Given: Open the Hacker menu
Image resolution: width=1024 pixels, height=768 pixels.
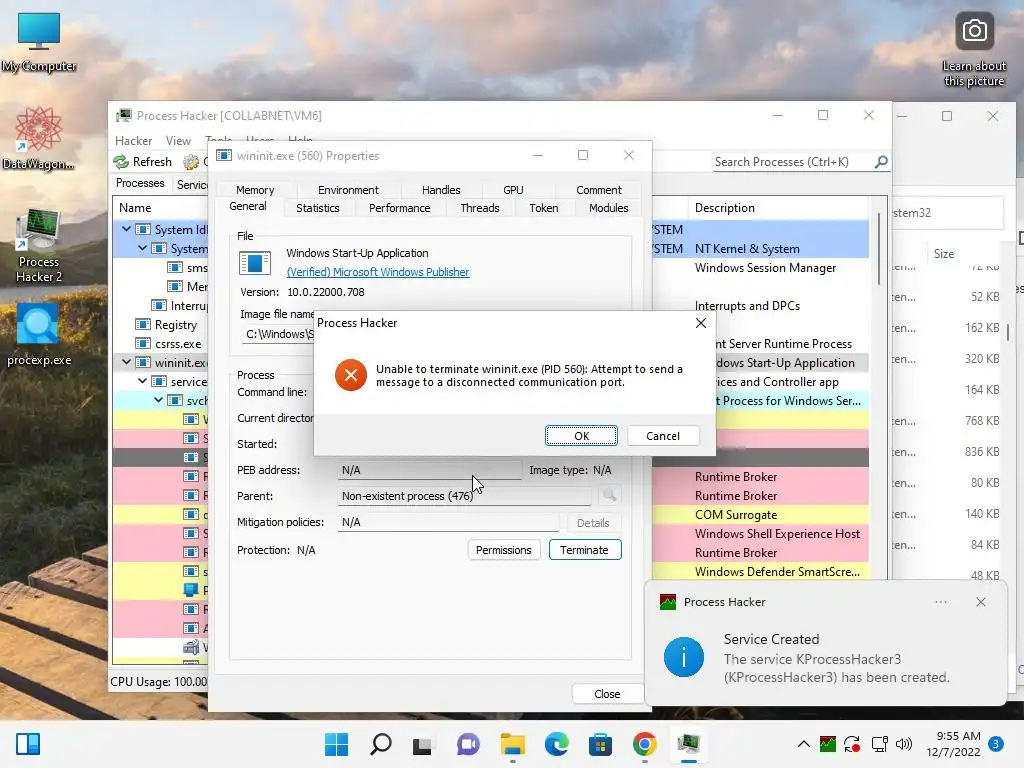Looking at the screenshot, I should (133, 140).
